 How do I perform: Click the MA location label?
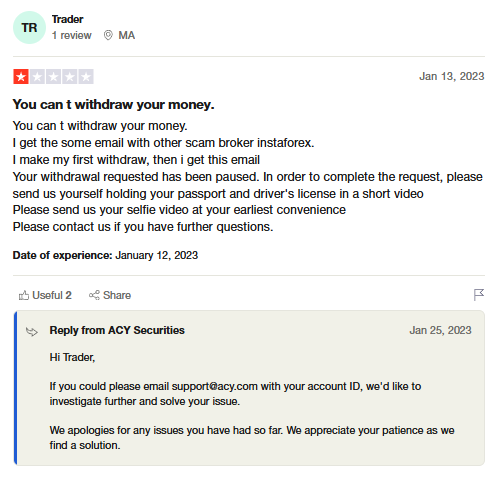[x=127, y=35]
